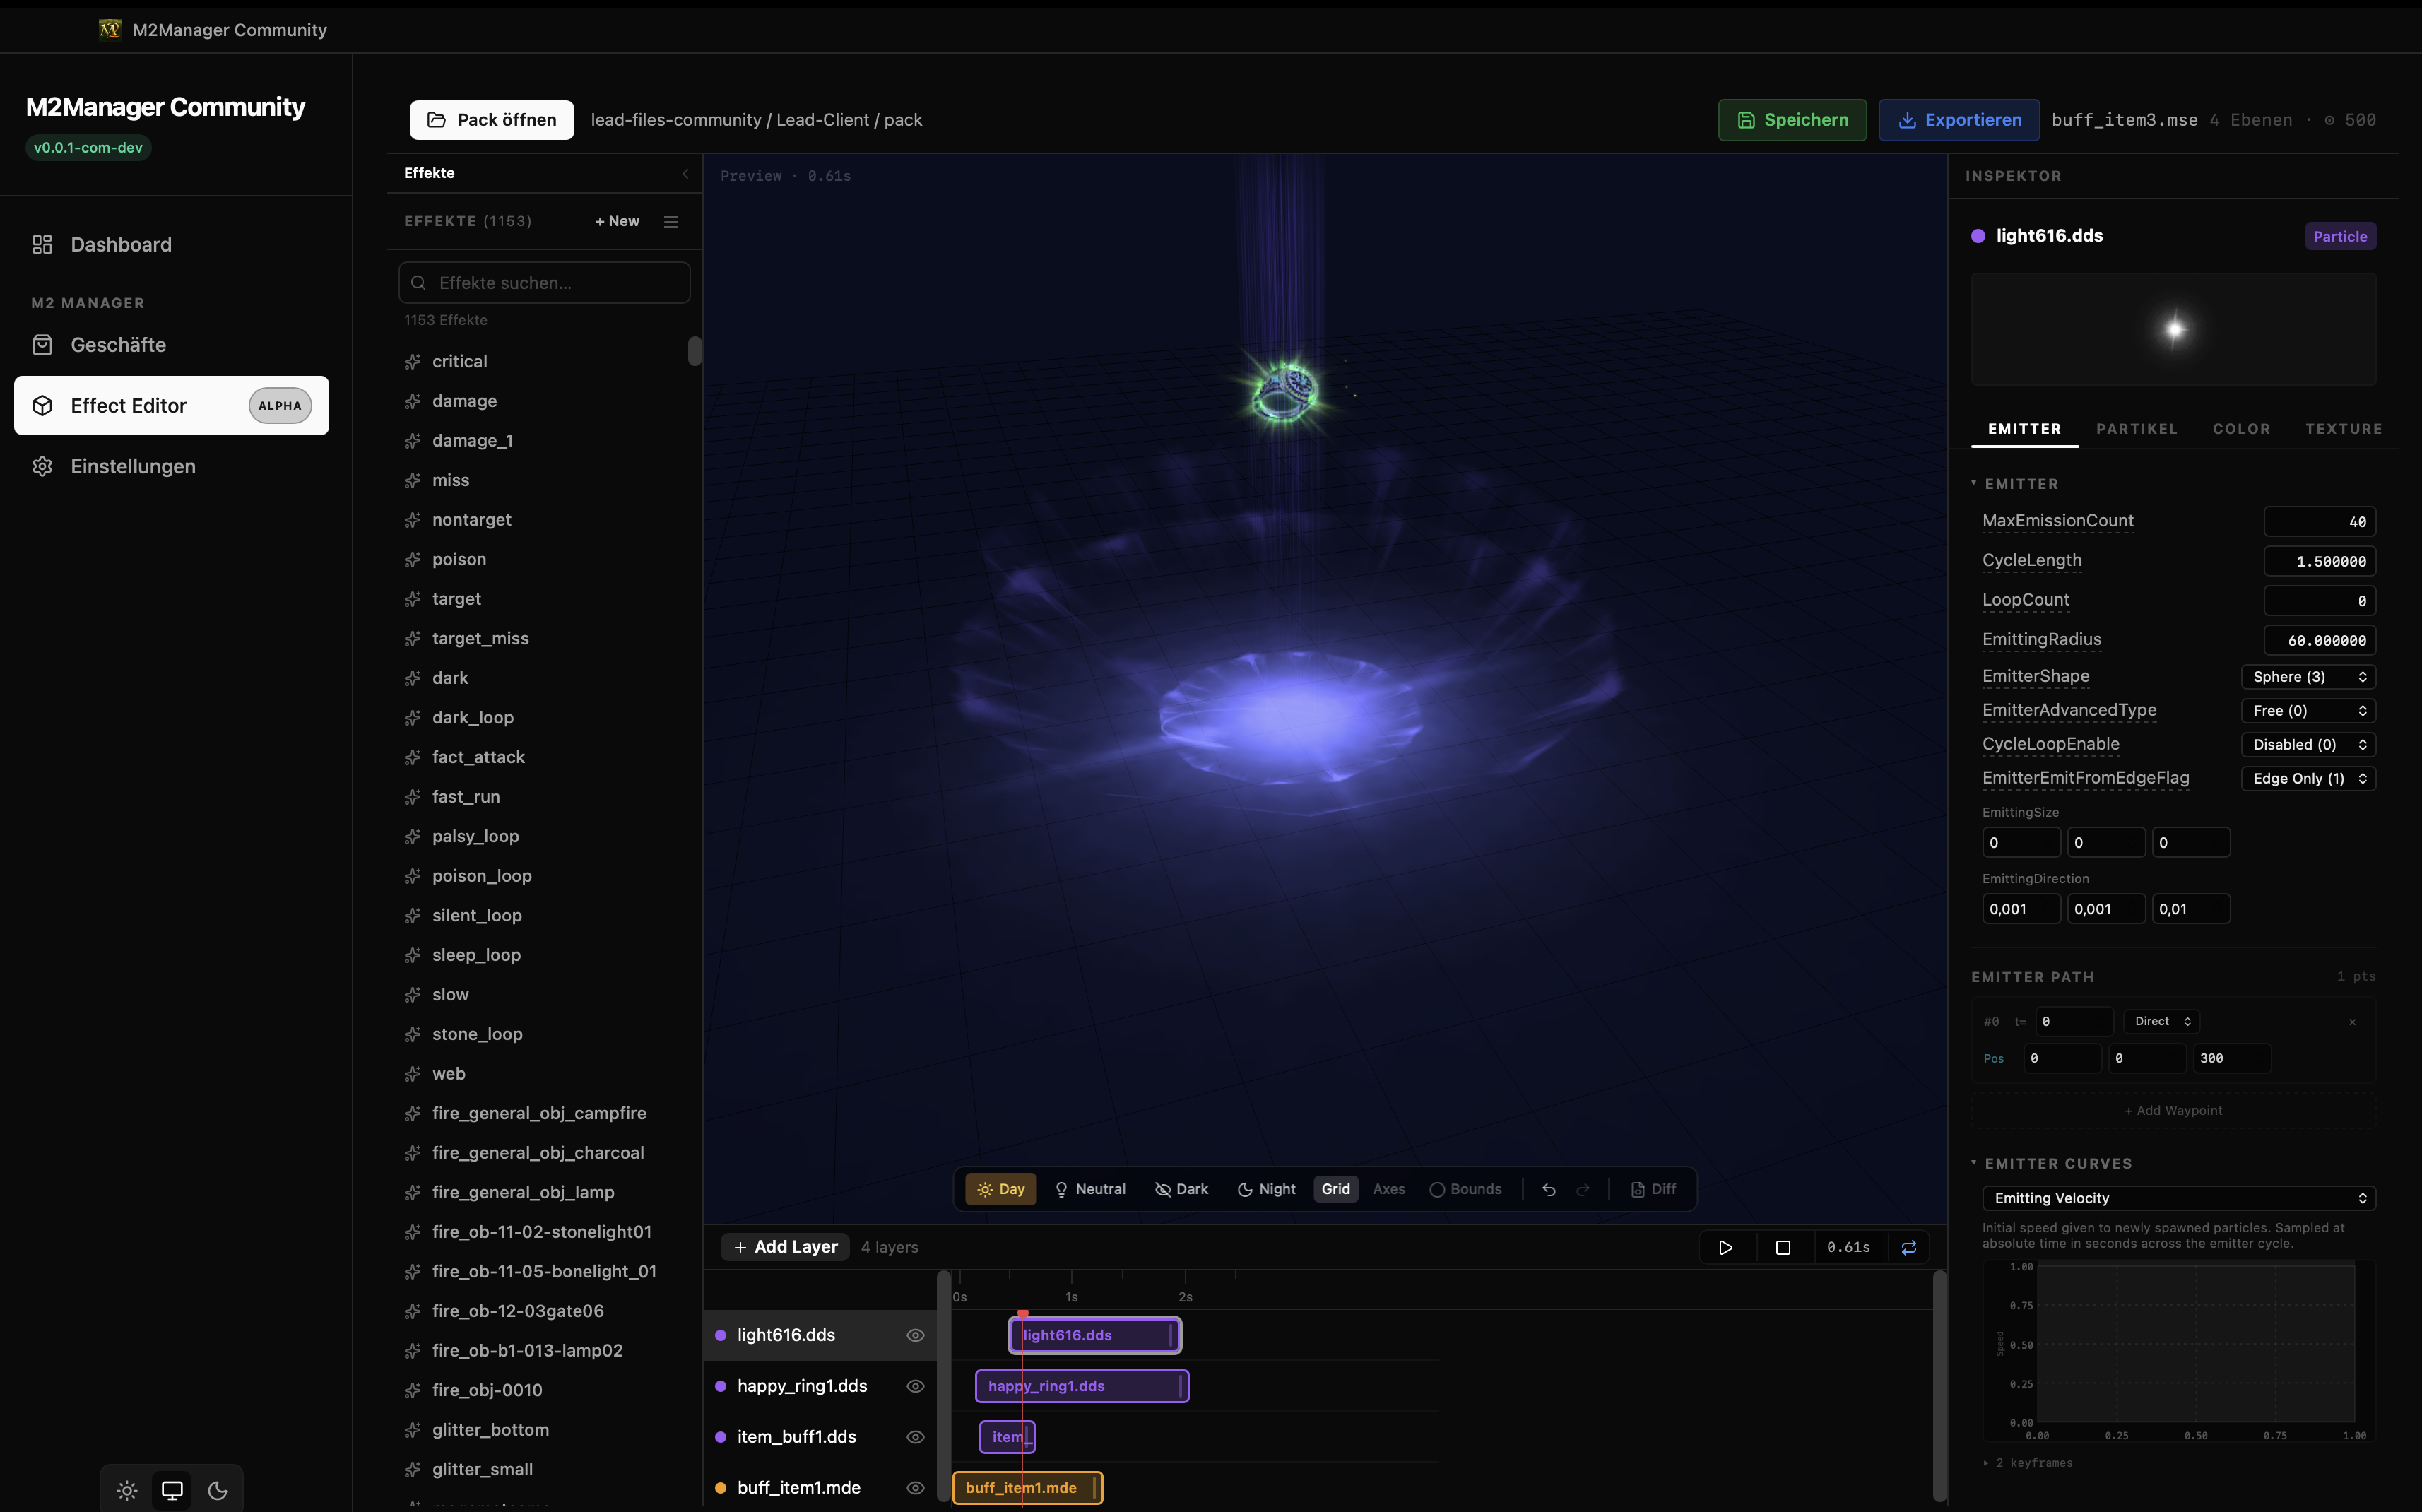The height and width of the screenshot is (1512, 2422).
Task: Collapse the Effekte panel chevron
Action: (x=685, y=173)
